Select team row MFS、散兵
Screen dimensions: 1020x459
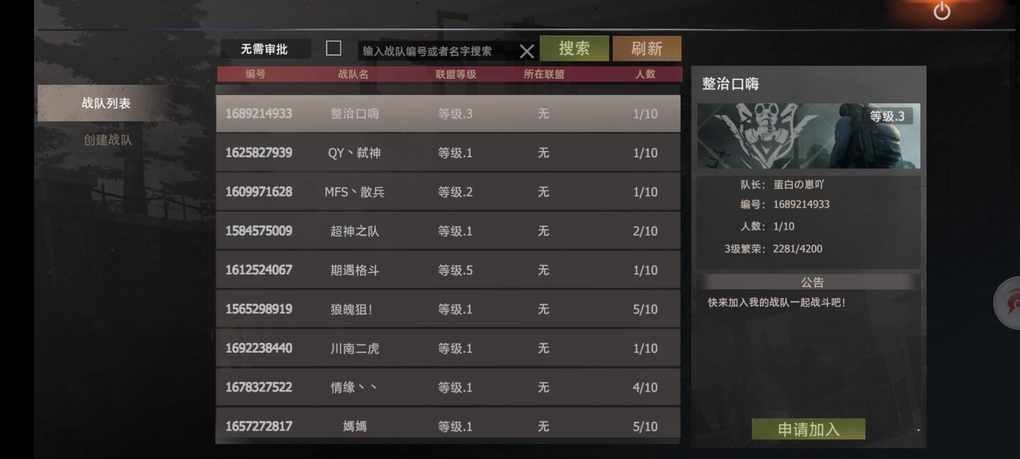[448, 192]
